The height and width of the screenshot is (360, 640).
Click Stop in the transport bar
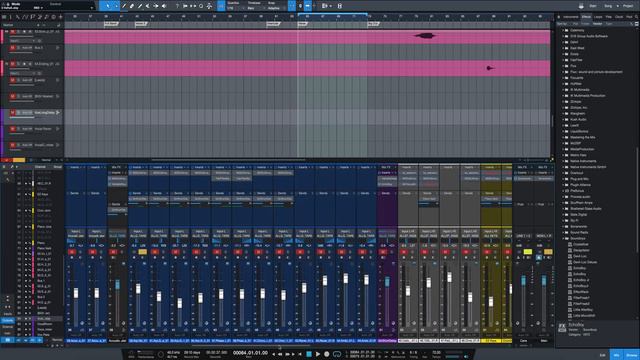point(309,354)
